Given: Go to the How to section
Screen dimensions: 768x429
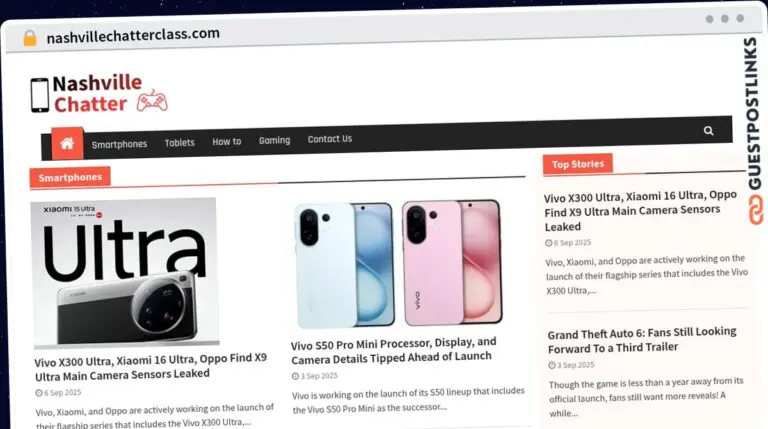Looking at the screenshot, I should pyautogui.click(x=227, y=142).
